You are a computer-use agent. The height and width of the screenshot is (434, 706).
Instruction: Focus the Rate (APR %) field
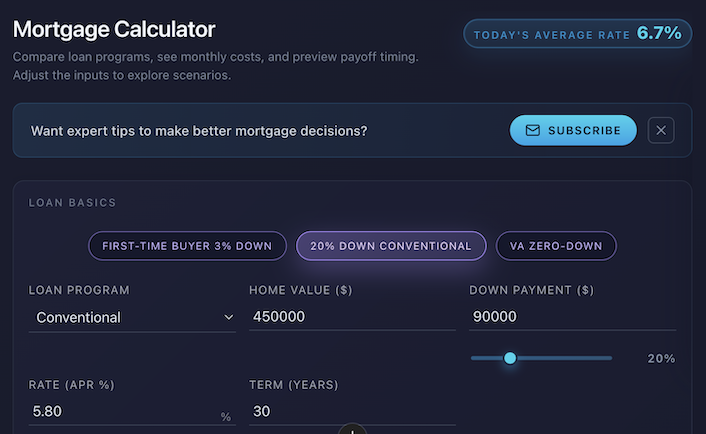(x=120, y=411)
